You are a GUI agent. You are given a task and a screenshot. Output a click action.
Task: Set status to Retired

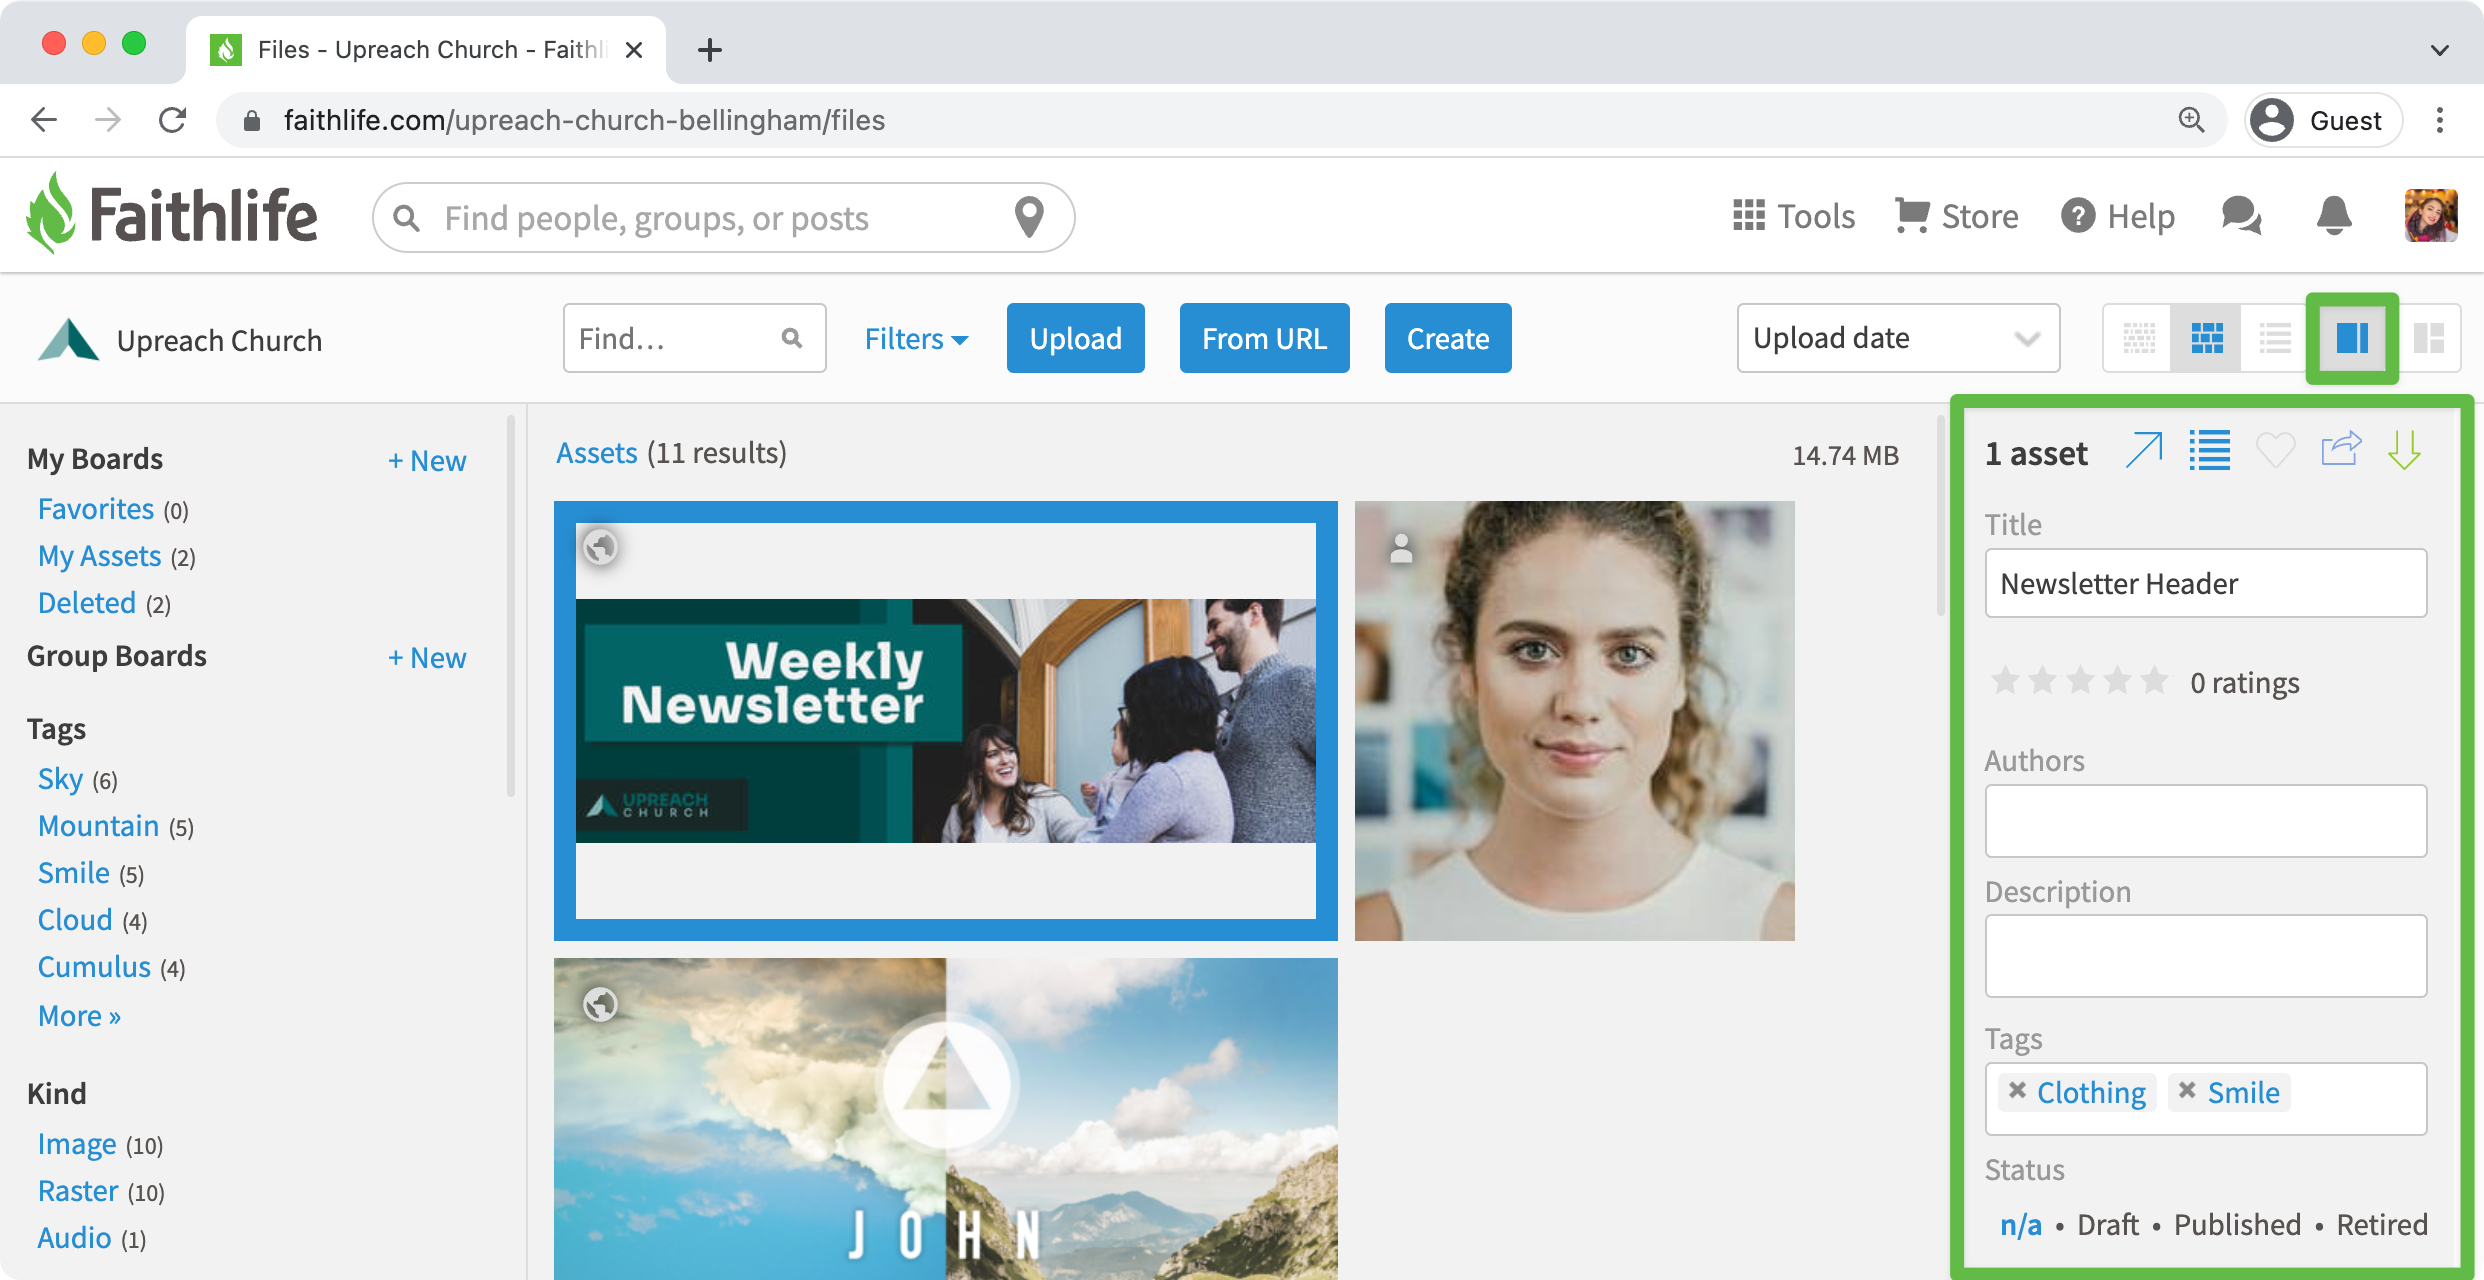tap(2381, 1225)
